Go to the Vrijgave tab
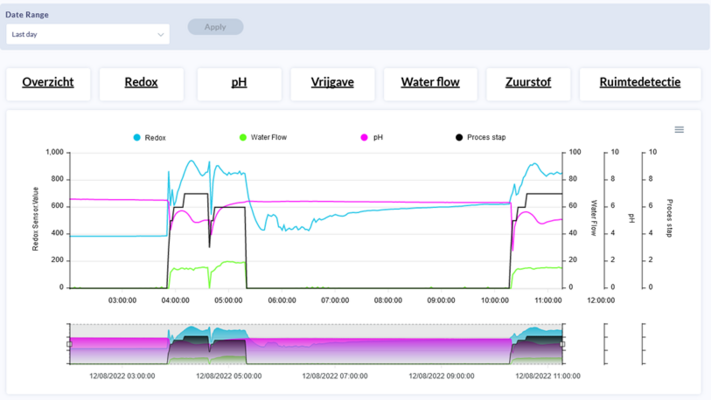This screenshot has width=711, height=400. click(x=334, y=83)
